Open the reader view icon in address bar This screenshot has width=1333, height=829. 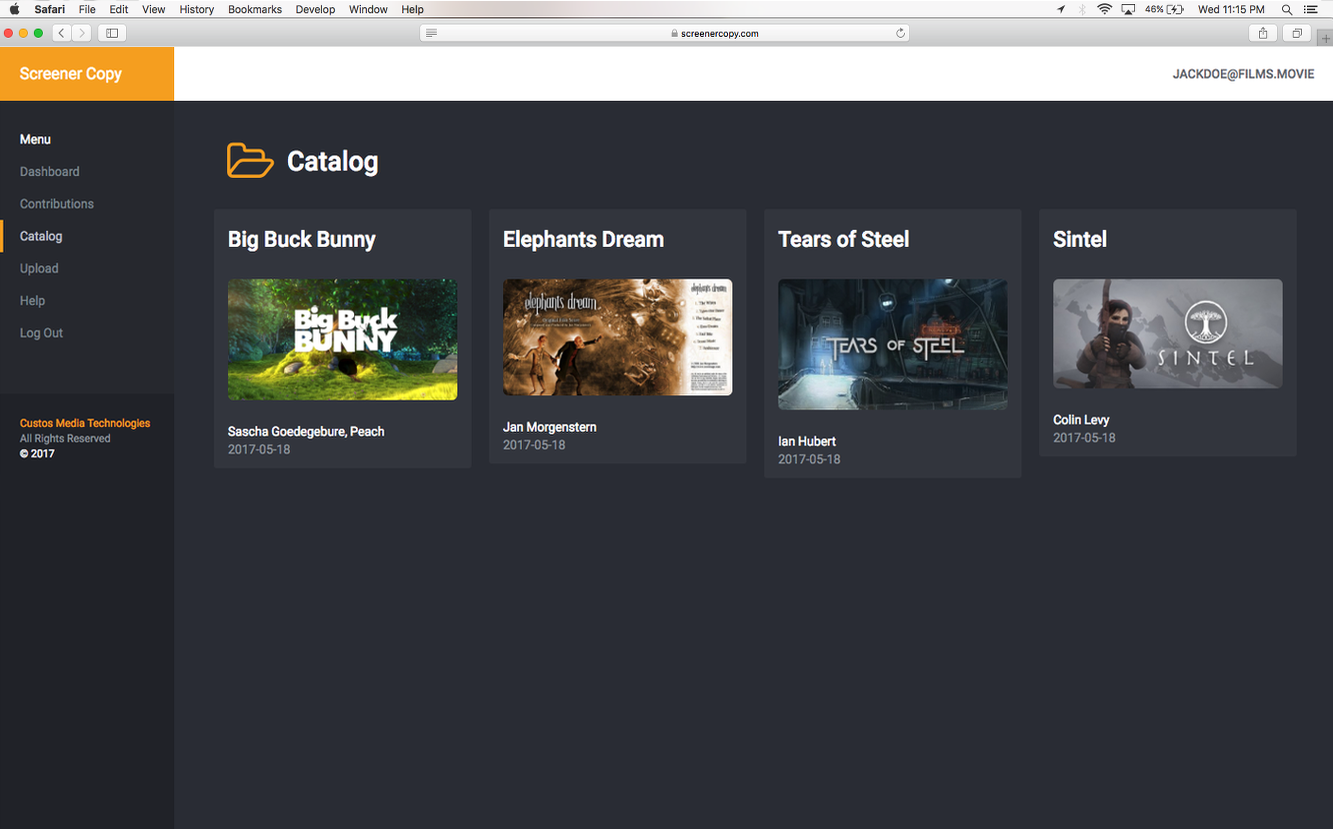coord(431,33)
